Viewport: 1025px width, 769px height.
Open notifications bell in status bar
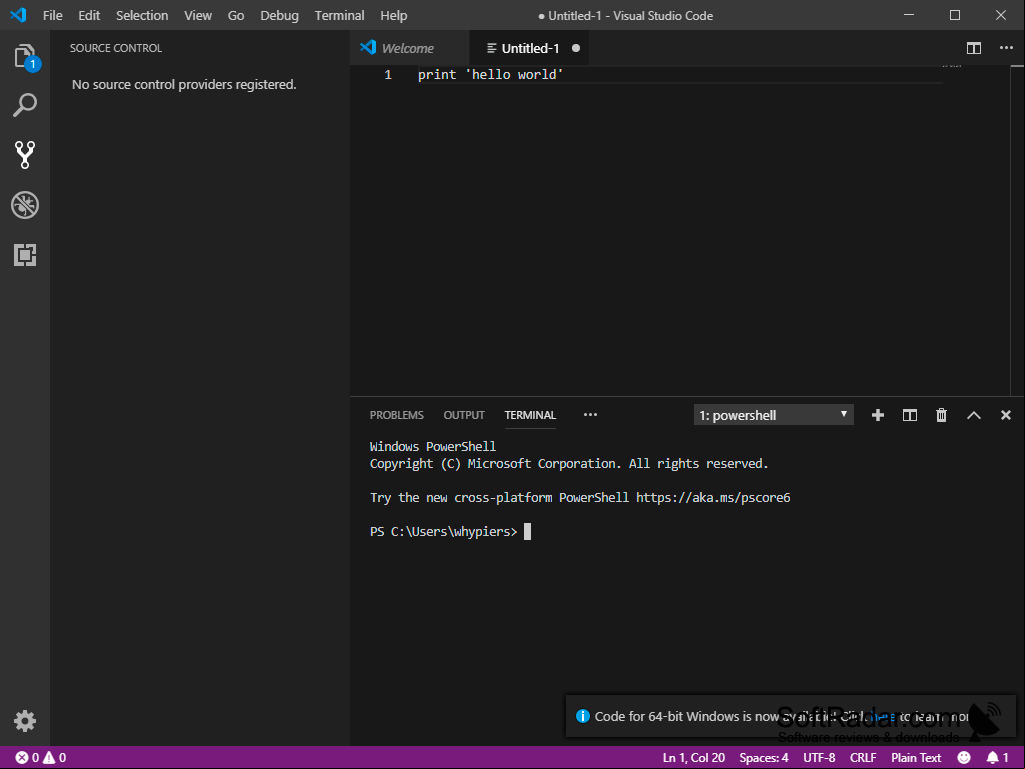pyautogui.click(x=998, y=757)
